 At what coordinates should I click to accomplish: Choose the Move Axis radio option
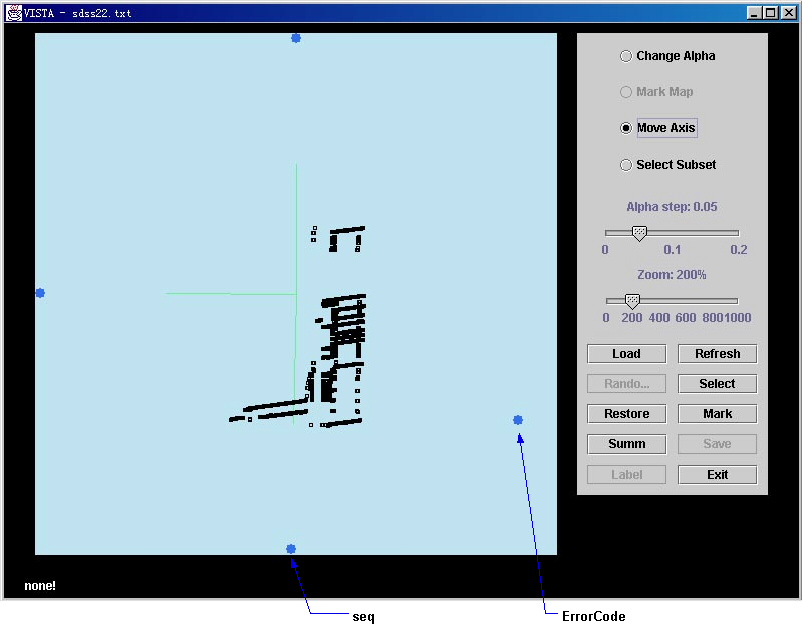click(626, 128)
